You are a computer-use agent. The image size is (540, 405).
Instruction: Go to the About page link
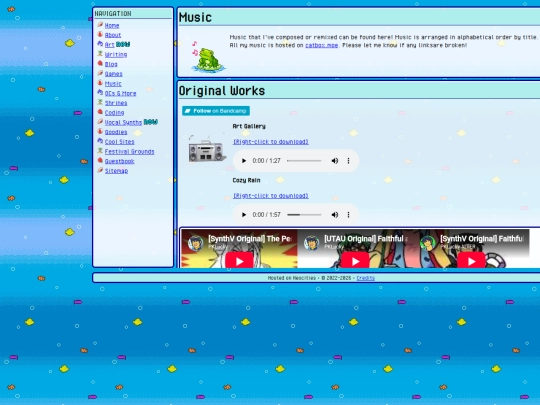pos(113,35)
